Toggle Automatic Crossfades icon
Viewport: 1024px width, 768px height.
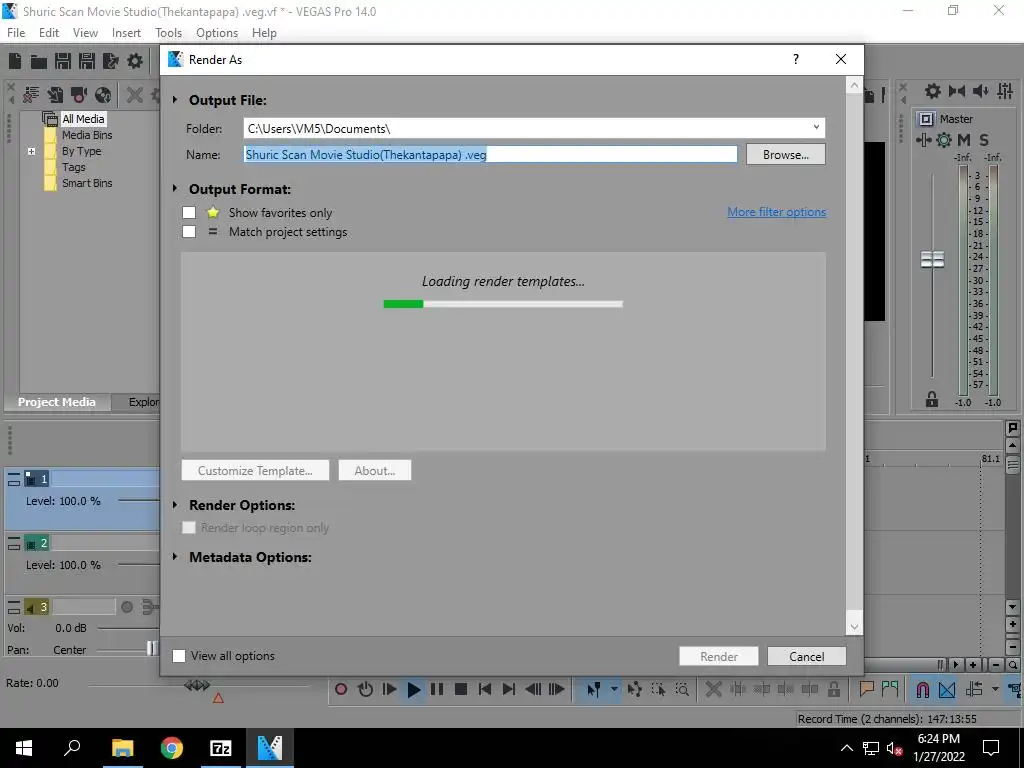click(947, 689)
